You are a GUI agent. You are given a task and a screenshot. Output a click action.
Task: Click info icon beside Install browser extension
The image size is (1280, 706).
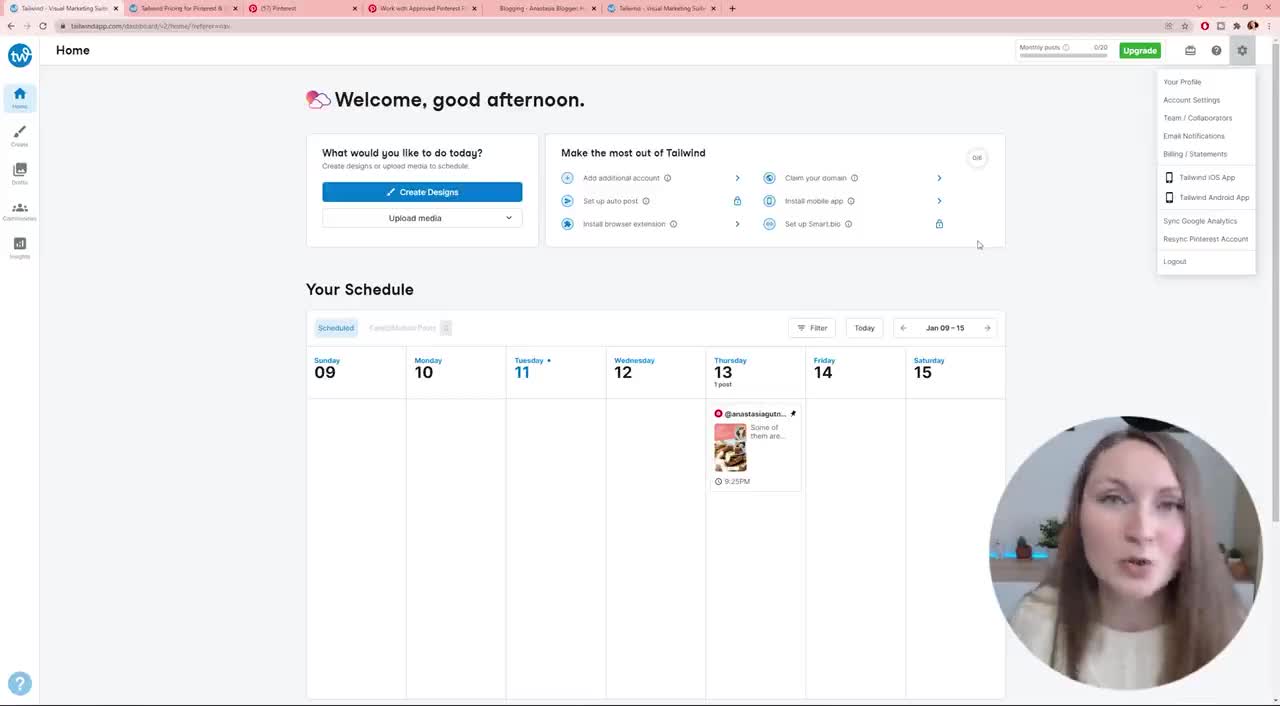coord(673,224)
